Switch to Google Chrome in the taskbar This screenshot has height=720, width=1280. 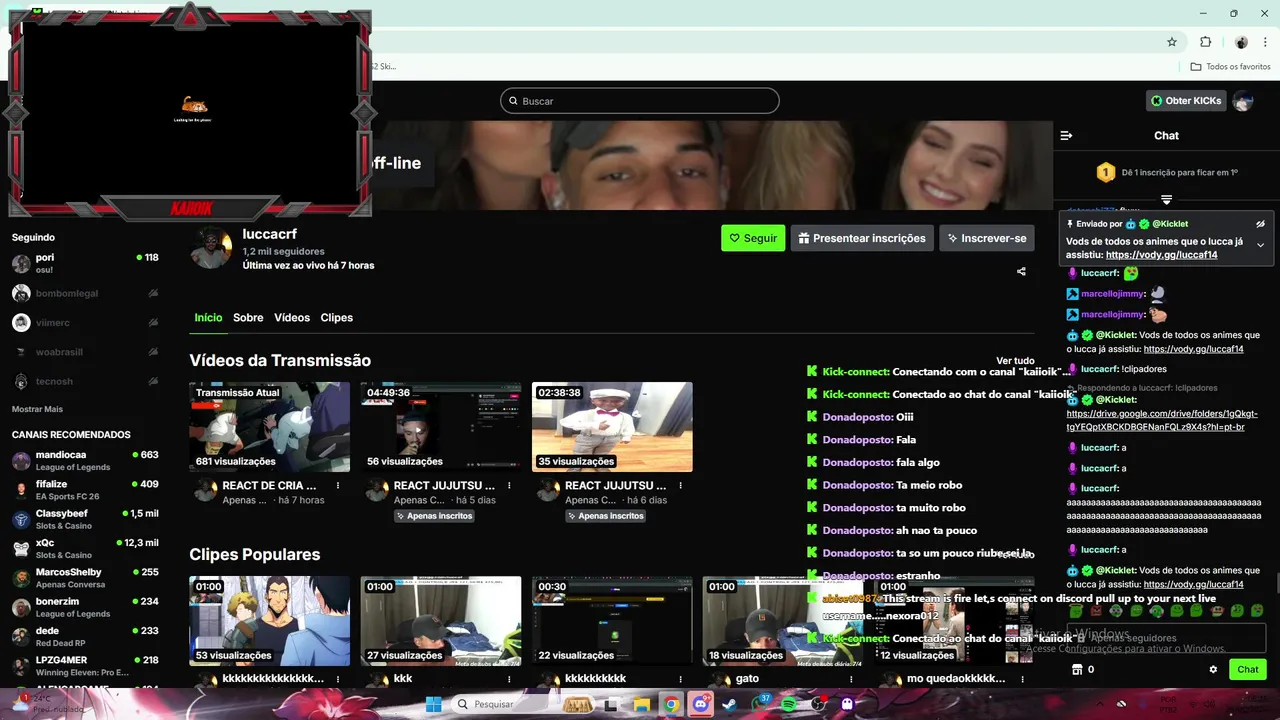(671, 704)
